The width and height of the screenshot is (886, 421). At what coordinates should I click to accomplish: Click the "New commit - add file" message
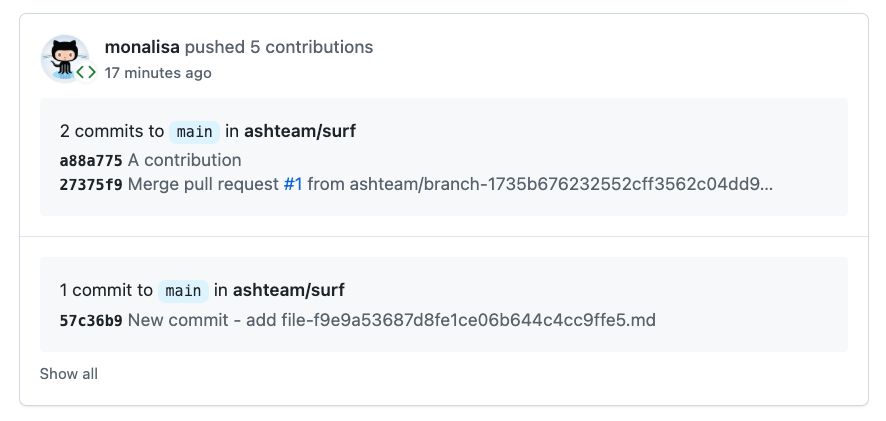pyautogui.click(x=391, y=320)
